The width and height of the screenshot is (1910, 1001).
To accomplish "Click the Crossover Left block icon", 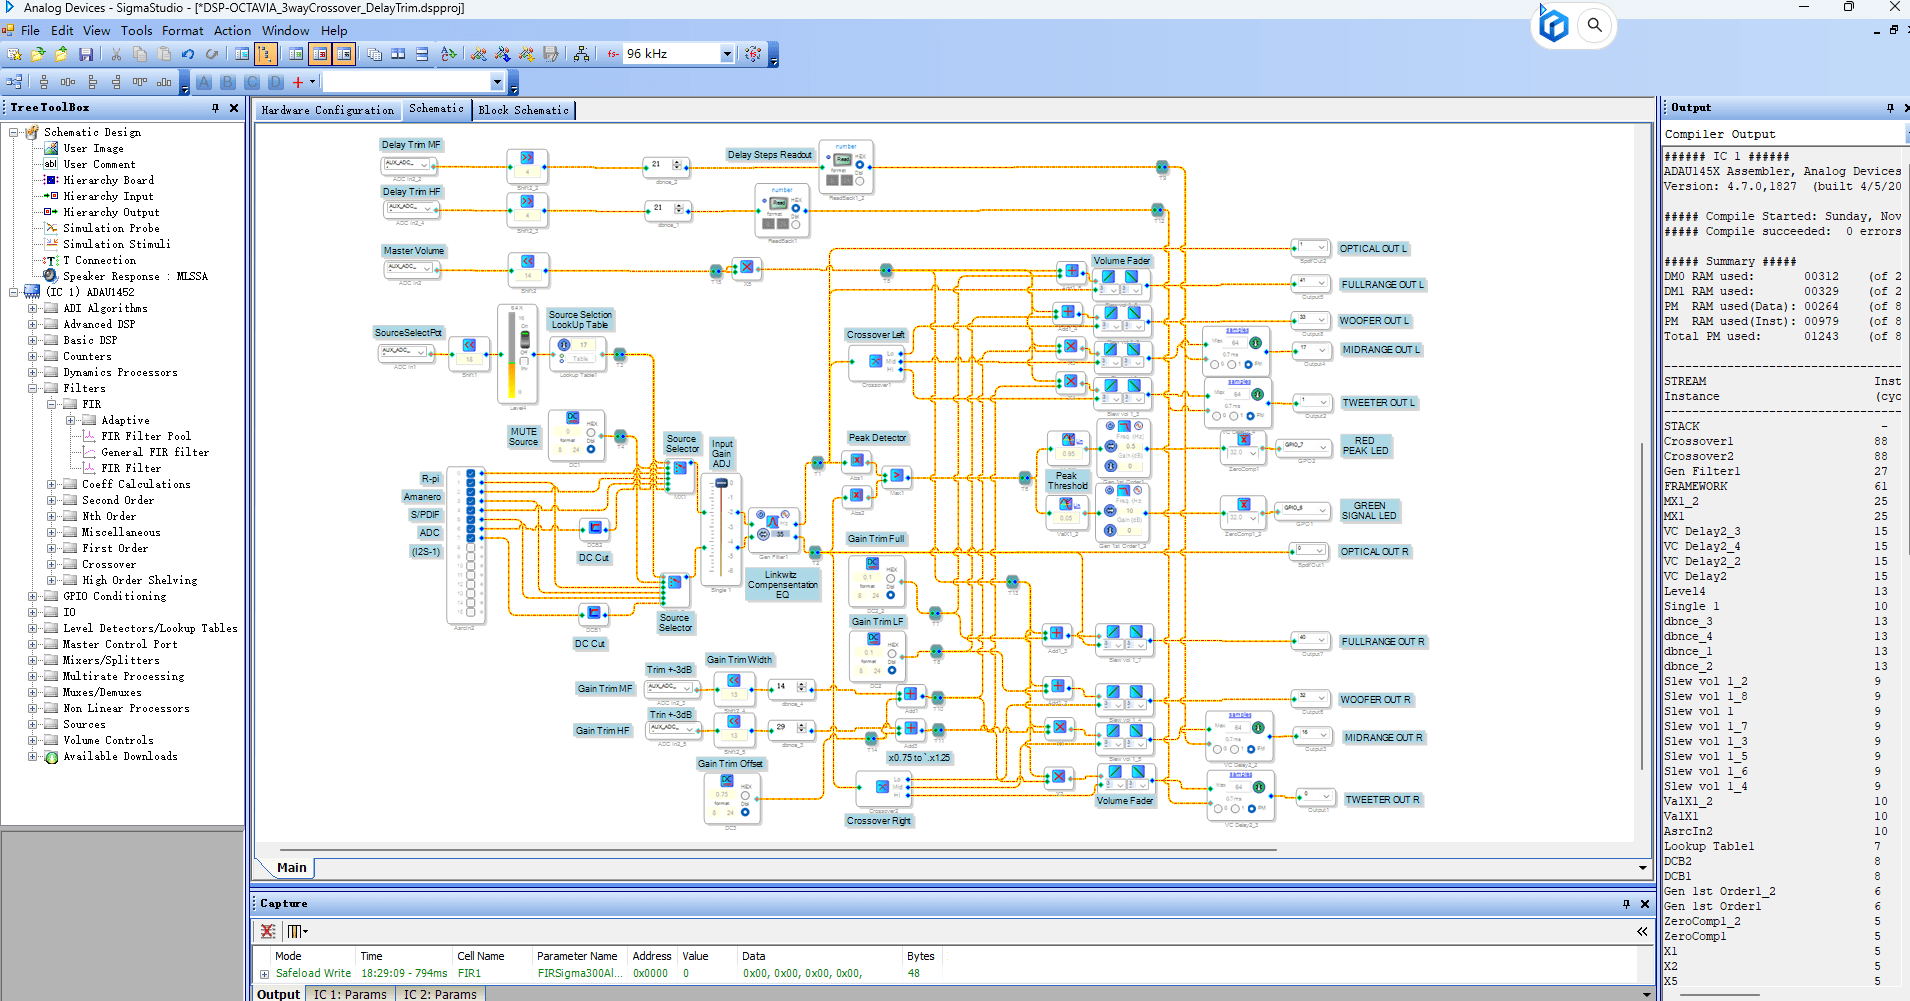I will click(876, 361).
